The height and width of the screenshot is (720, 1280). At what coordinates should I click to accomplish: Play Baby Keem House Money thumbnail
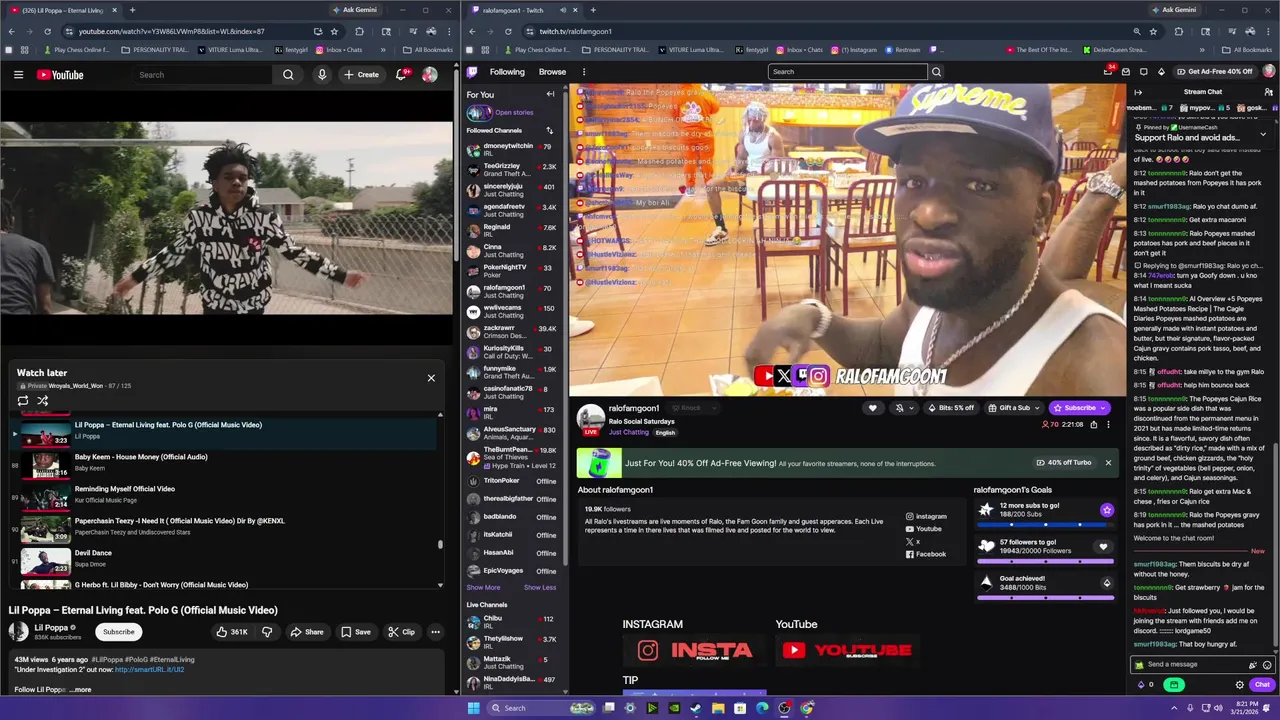click(x=45, y=464)
